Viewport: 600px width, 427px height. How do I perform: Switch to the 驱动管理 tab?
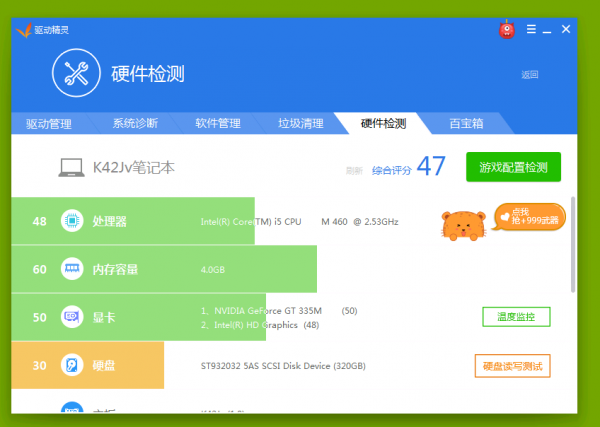(49, 124)
